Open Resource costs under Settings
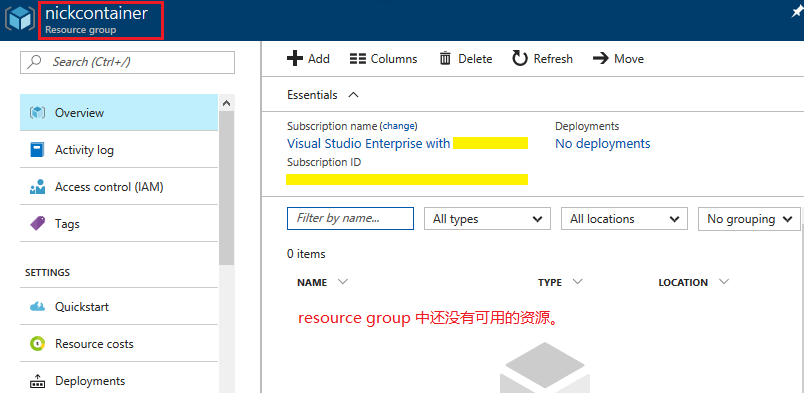This screenshot has height=393, width=804. tap(119, 344)
